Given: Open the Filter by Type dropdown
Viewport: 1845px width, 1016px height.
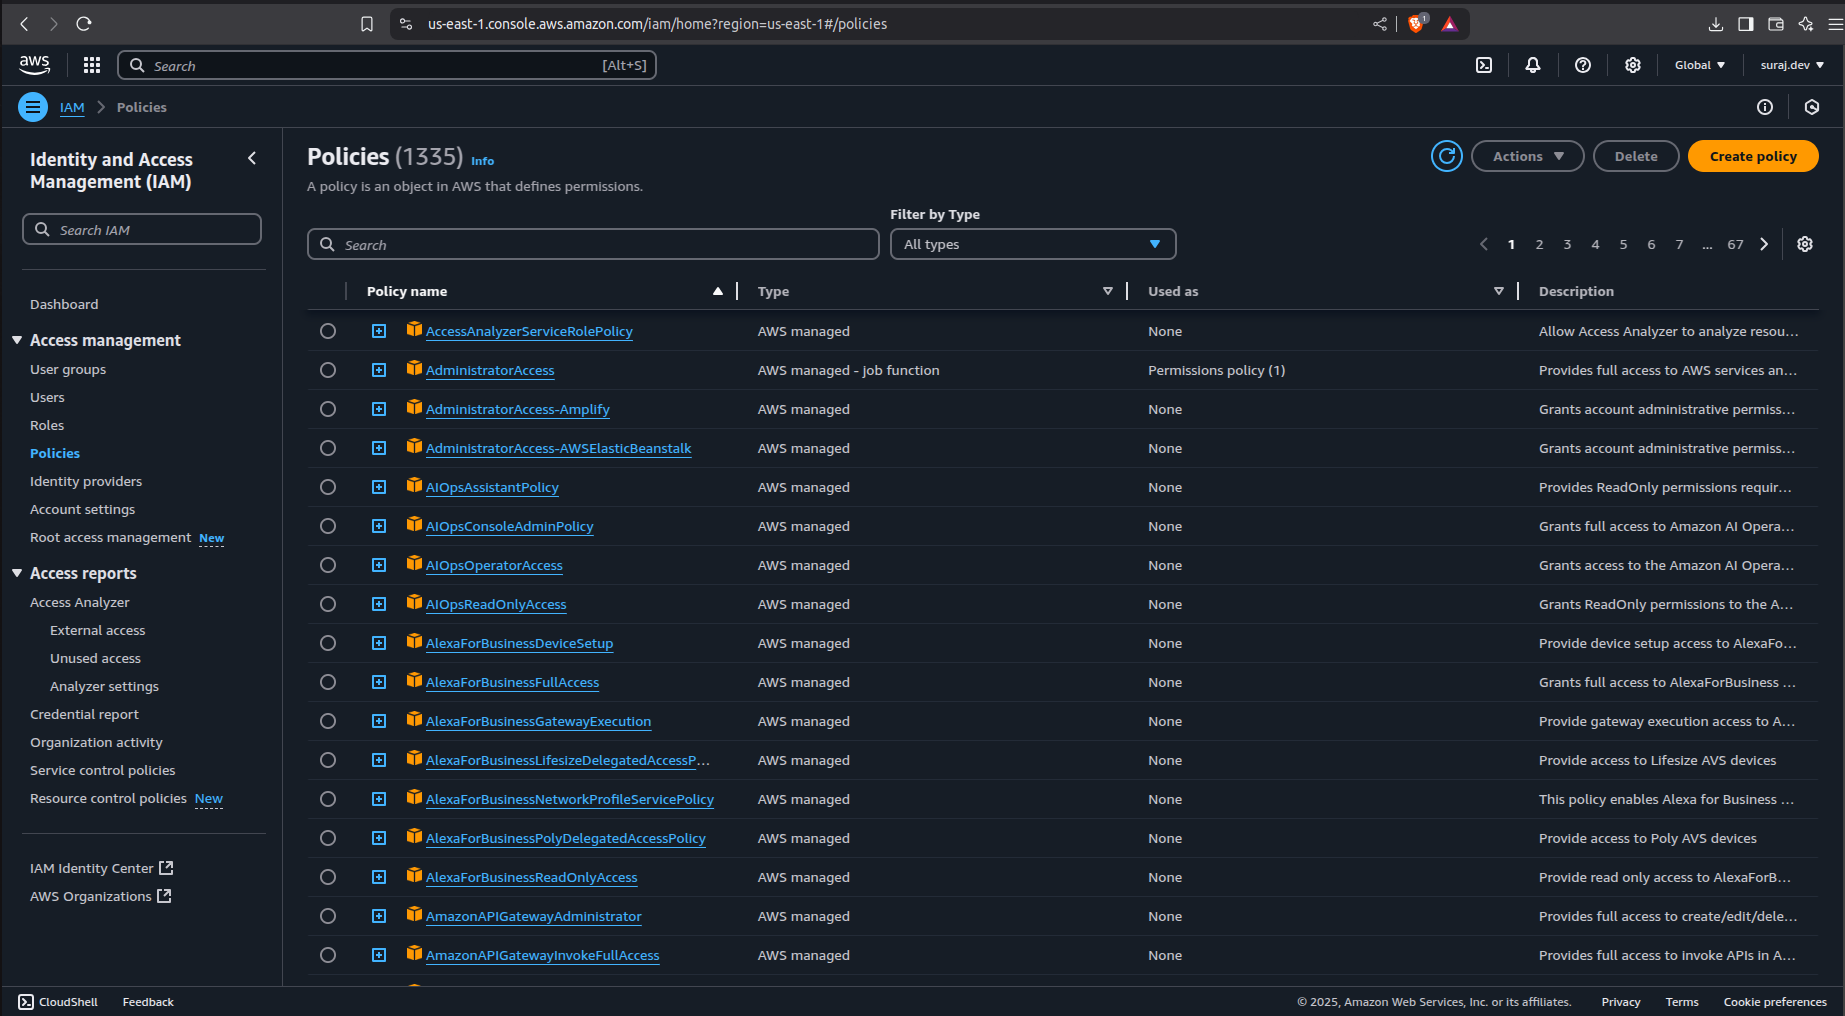Looking at the screenshot, I should point(1033,244).
